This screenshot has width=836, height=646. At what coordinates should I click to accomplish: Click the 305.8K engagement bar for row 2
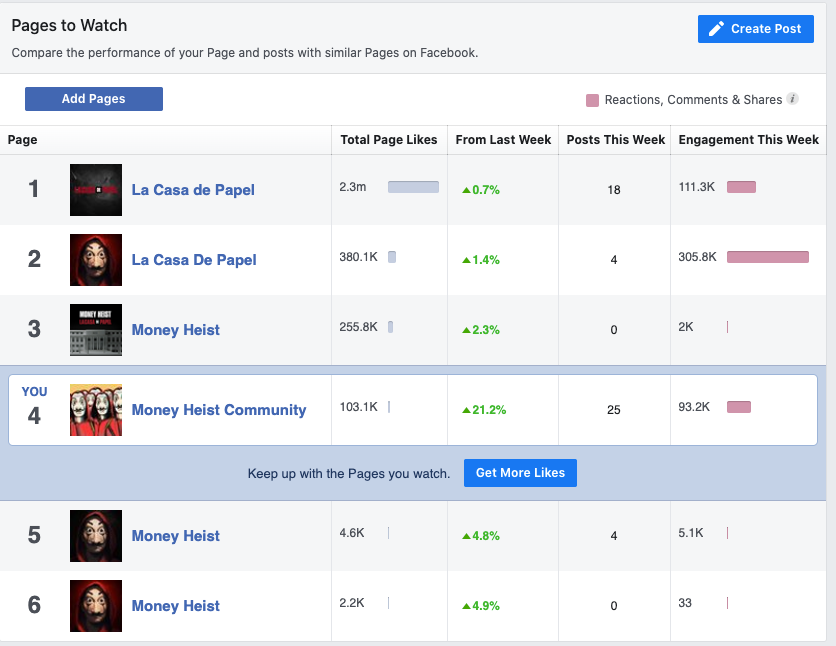767,257
